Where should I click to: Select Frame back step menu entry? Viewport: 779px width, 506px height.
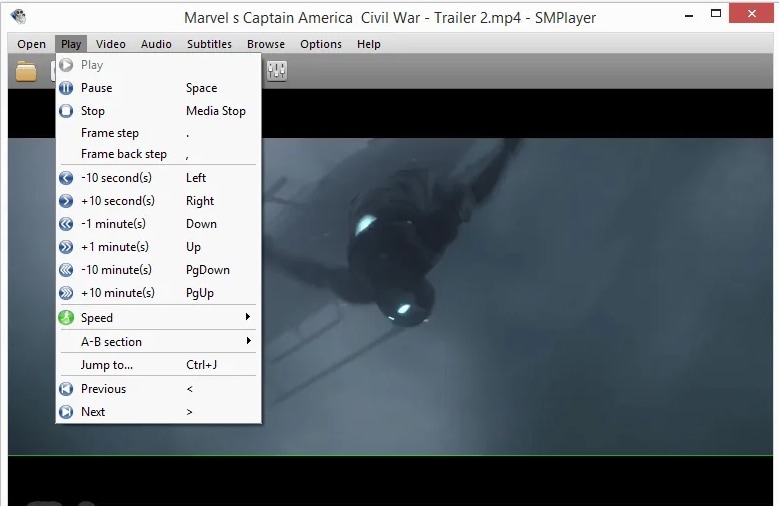click(158, 154)
